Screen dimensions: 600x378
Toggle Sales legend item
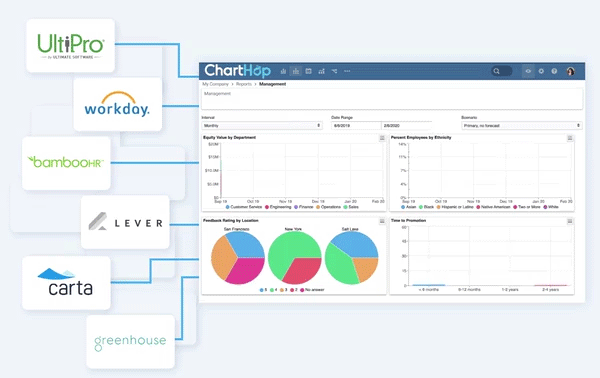351,207
